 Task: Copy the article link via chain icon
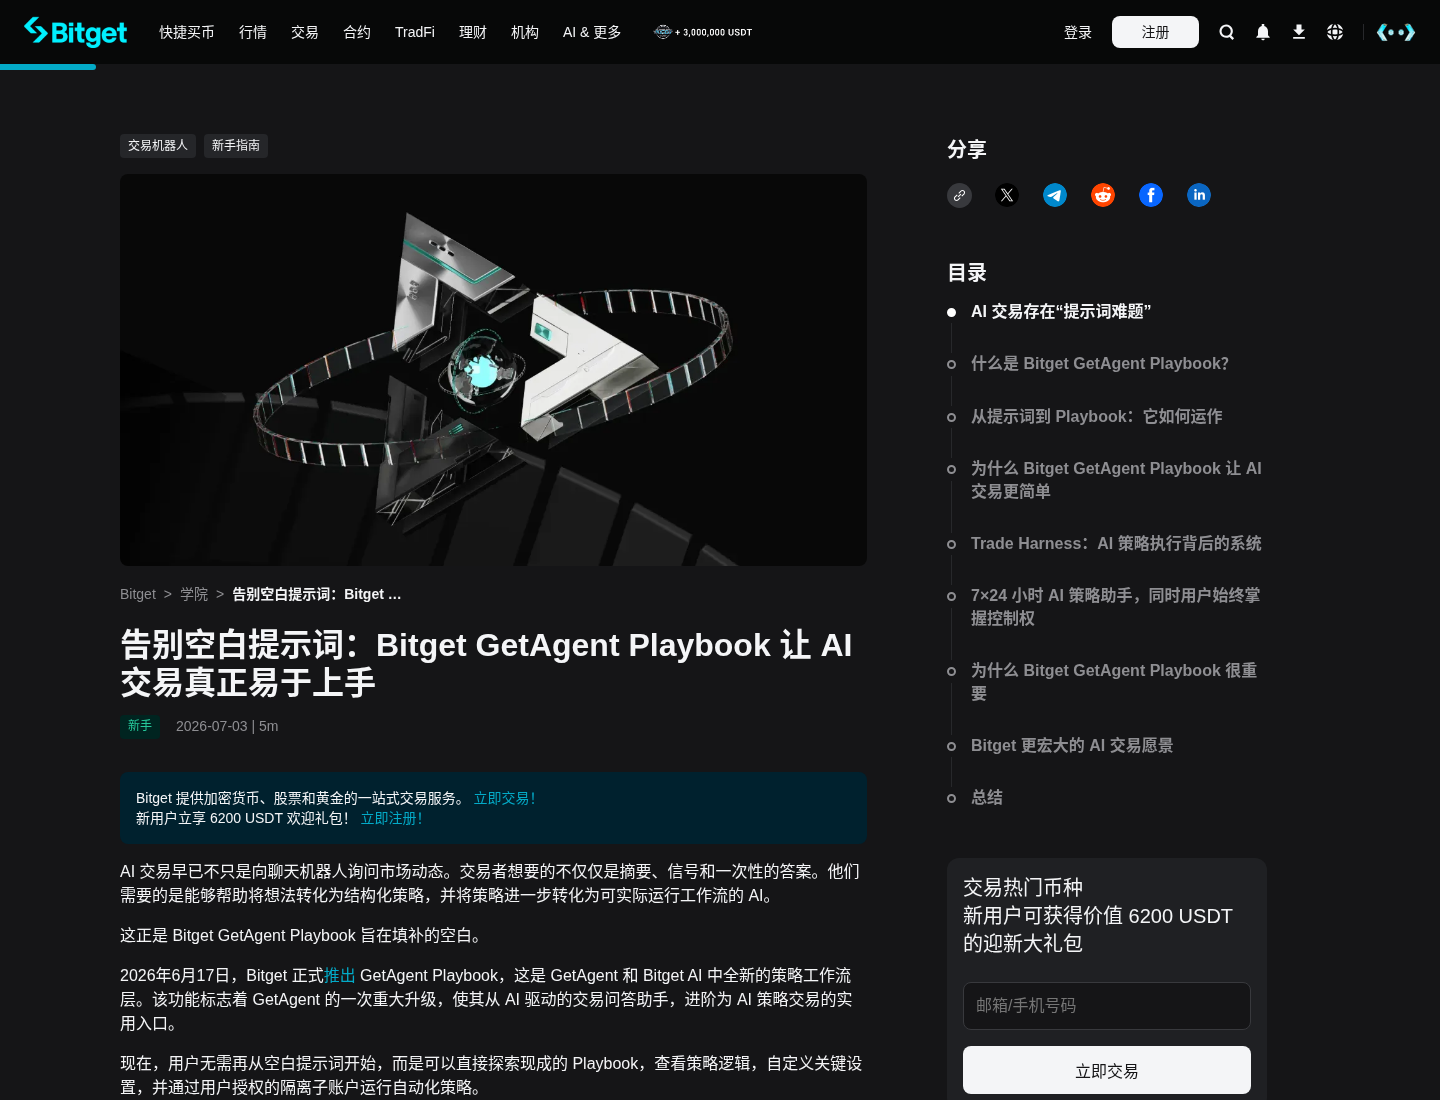[x=959, y=195]
